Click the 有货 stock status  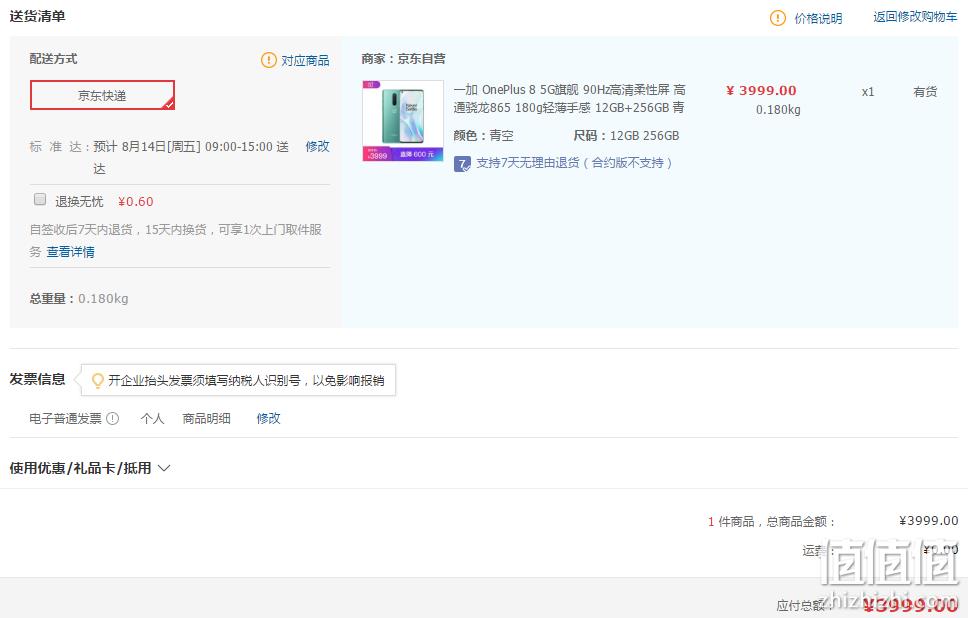tap(925, 92)
